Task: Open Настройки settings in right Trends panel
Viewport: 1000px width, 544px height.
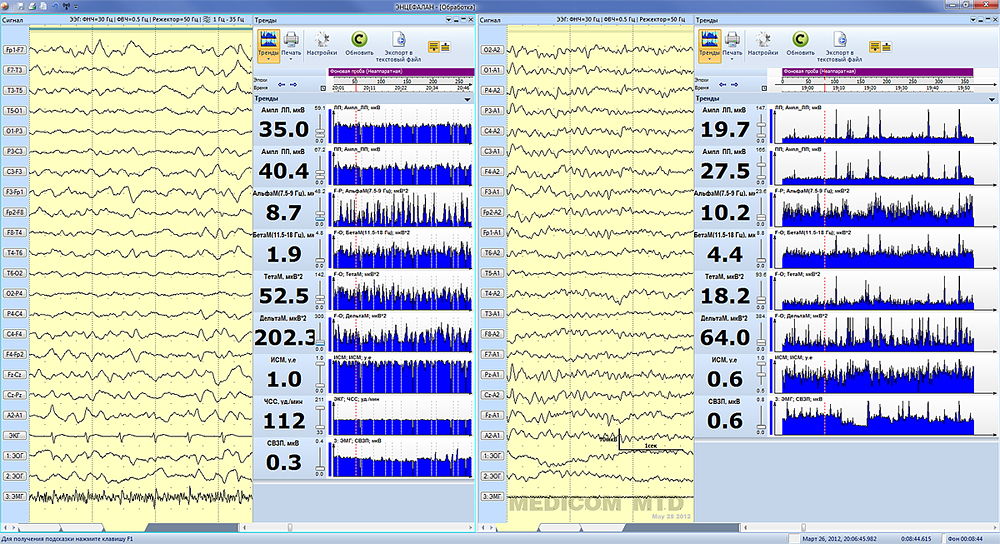Action: point(763,43)
